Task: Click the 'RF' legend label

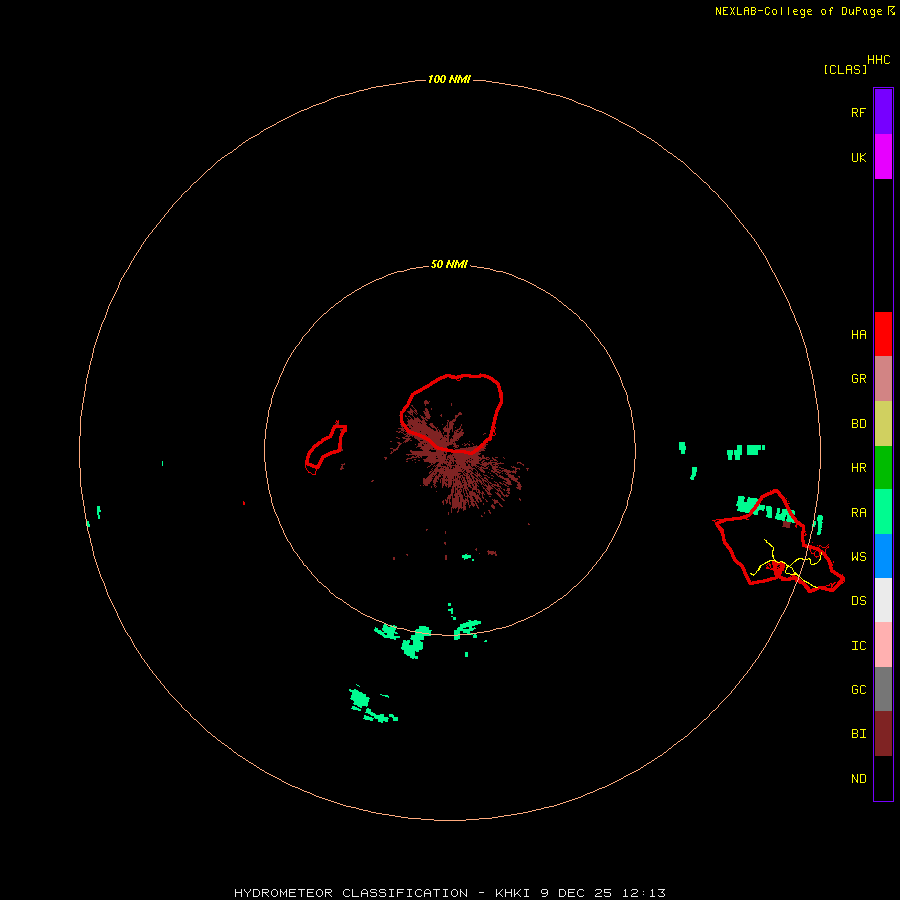Action: click(858, 112)
